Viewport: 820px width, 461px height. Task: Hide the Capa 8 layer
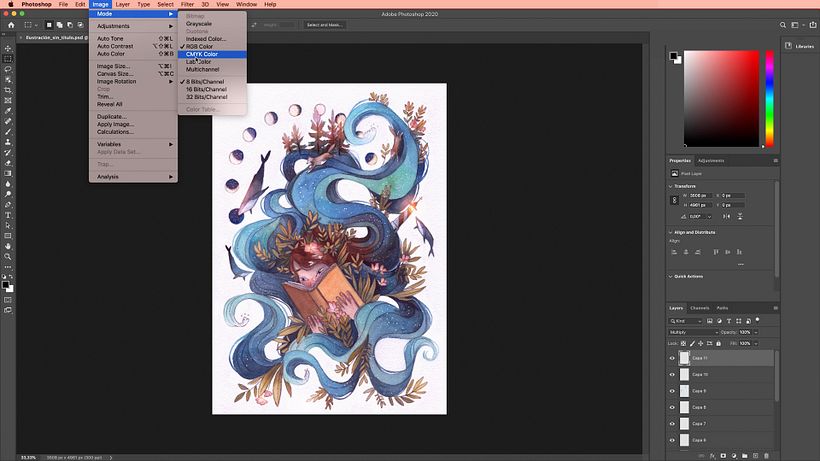(673, 407)
